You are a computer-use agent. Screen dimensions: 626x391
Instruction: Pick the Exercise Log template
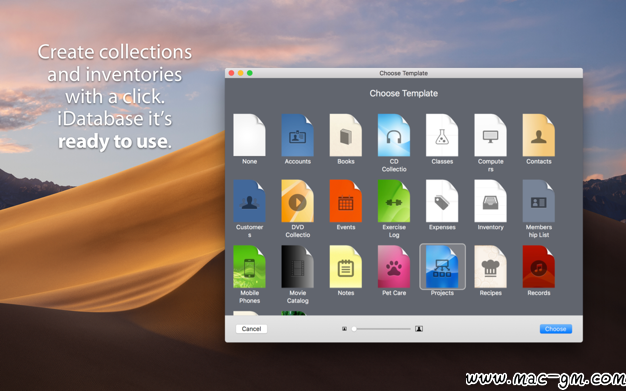[x=394, y=201]
